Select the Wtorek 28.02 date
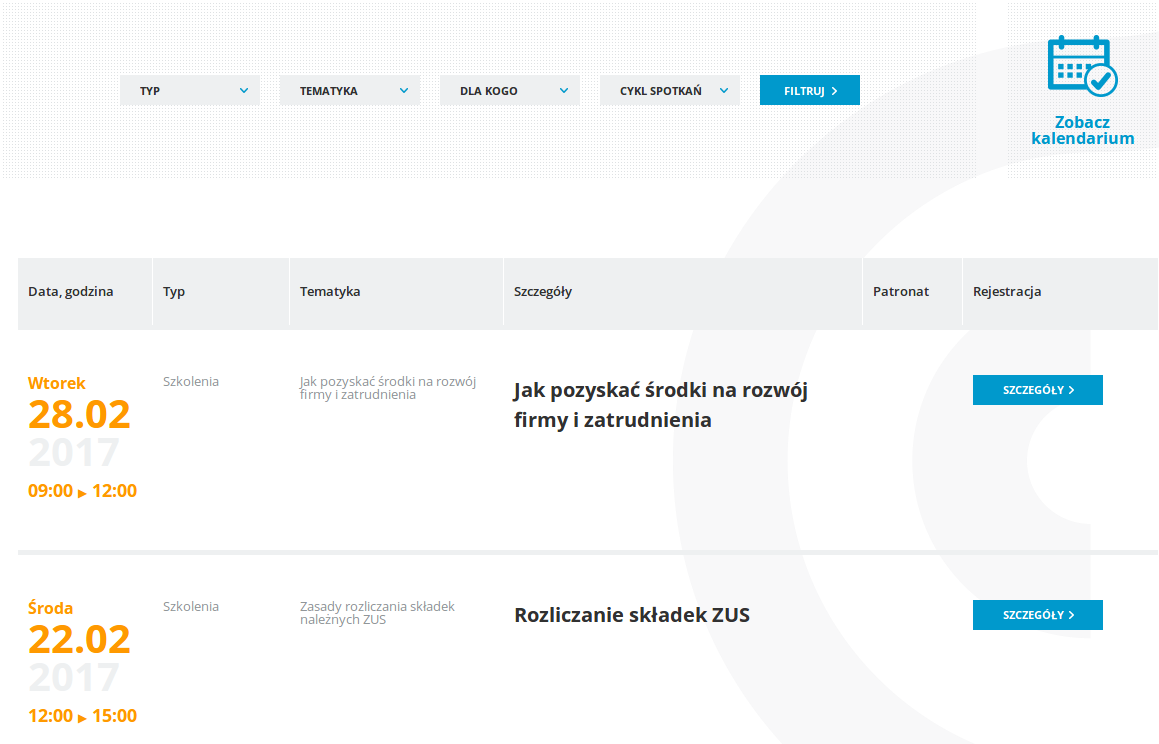This screenshot has height=744, width=1159. 79,403
